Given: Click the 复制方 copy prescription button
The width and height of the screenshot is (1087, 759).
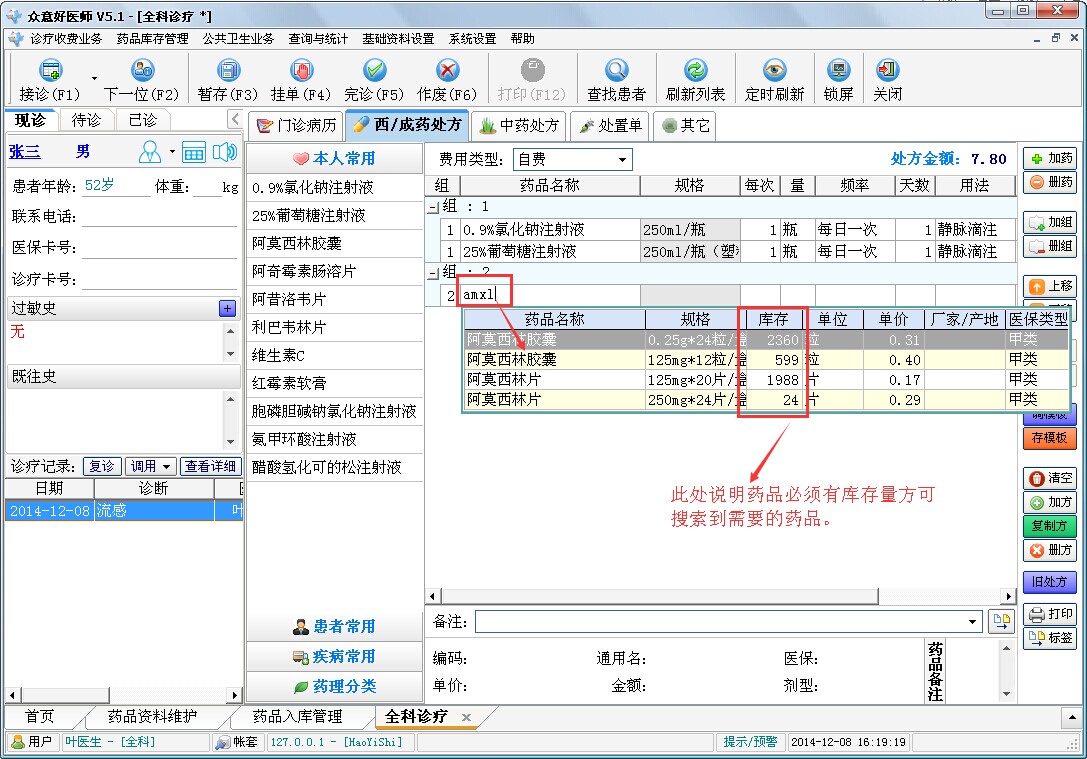Looking at the screenshot, I should [1050, 526].
